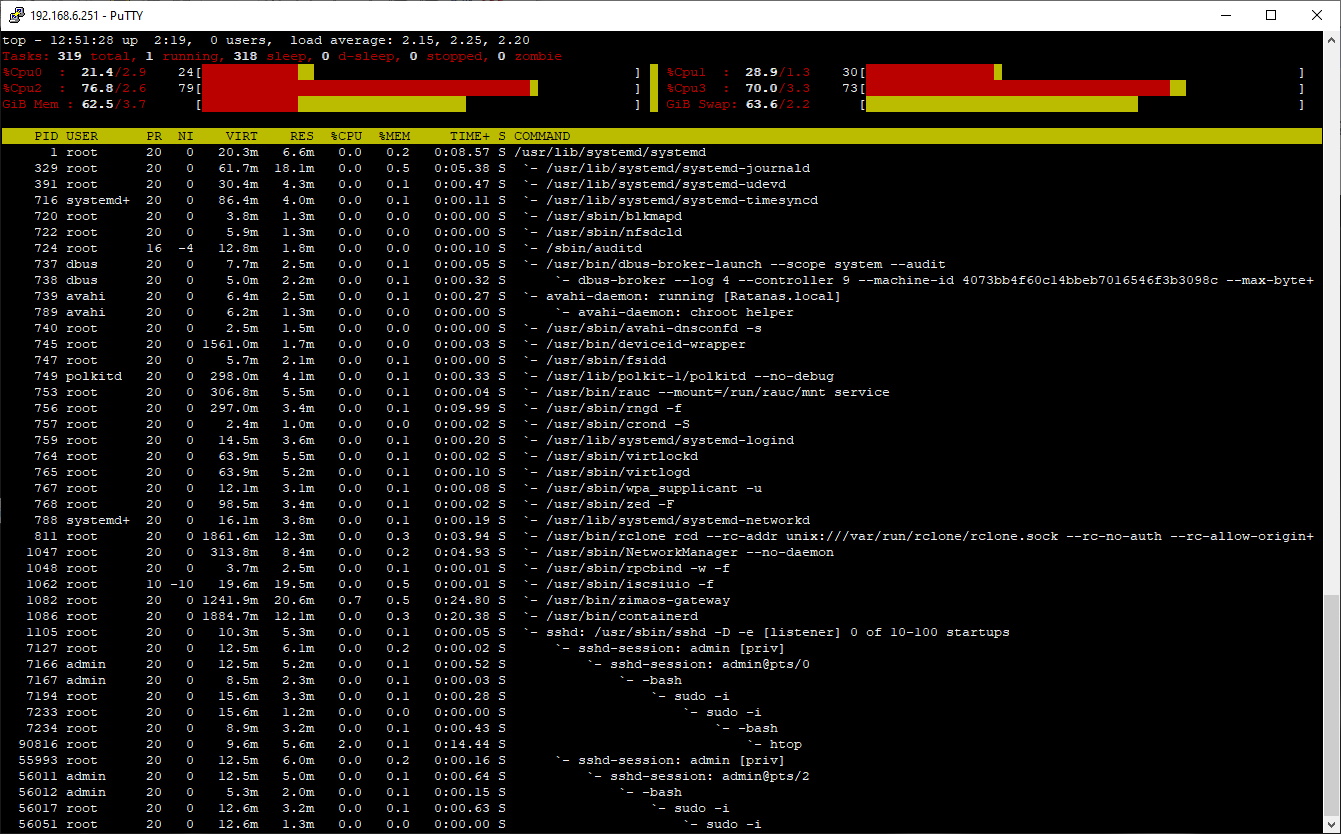
Task: Click the scrollbar down arrow
Action: (1331, 825)
